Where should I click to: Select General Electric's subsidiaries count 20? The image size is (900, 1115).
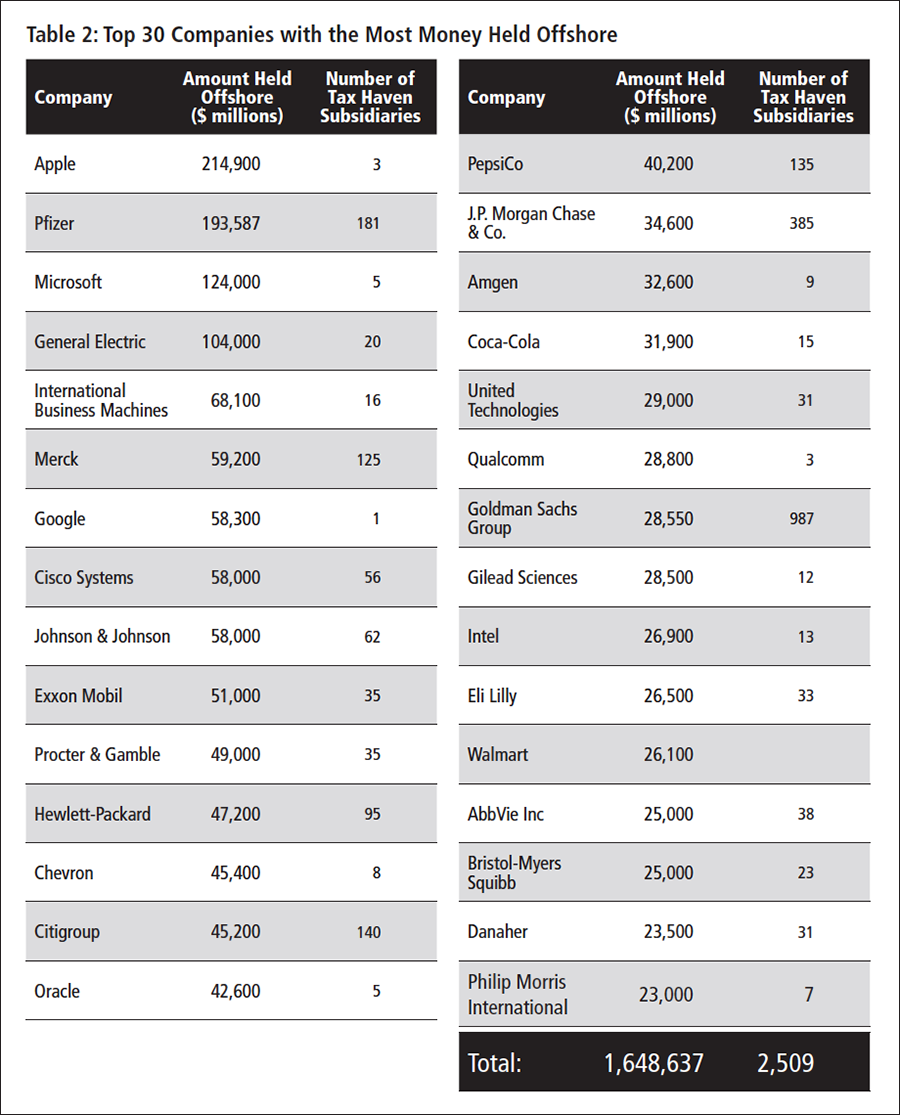[373, 341]
